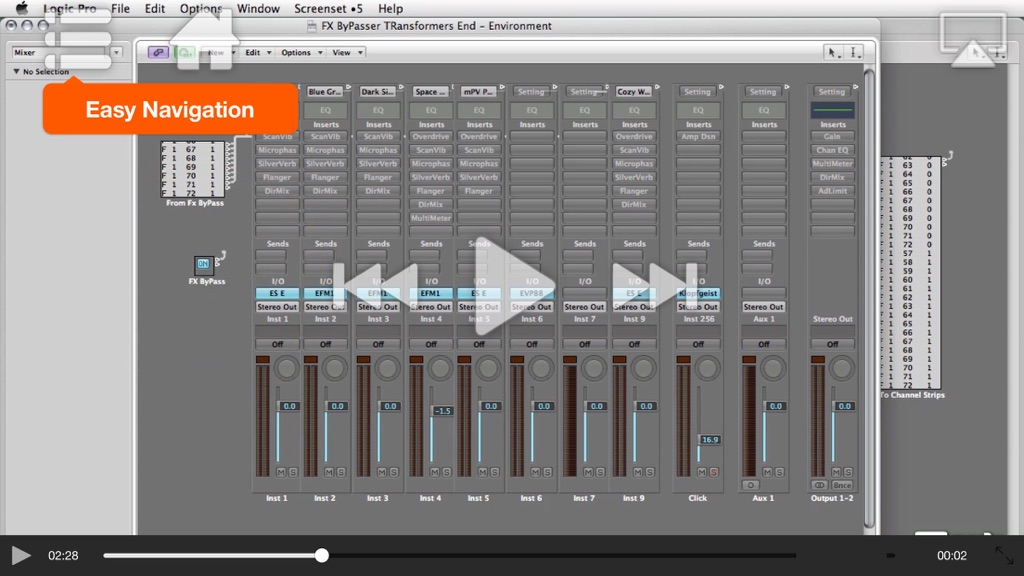Select the From Fx ByPass transformer object
1024x576 pixels.
point(193,169)
